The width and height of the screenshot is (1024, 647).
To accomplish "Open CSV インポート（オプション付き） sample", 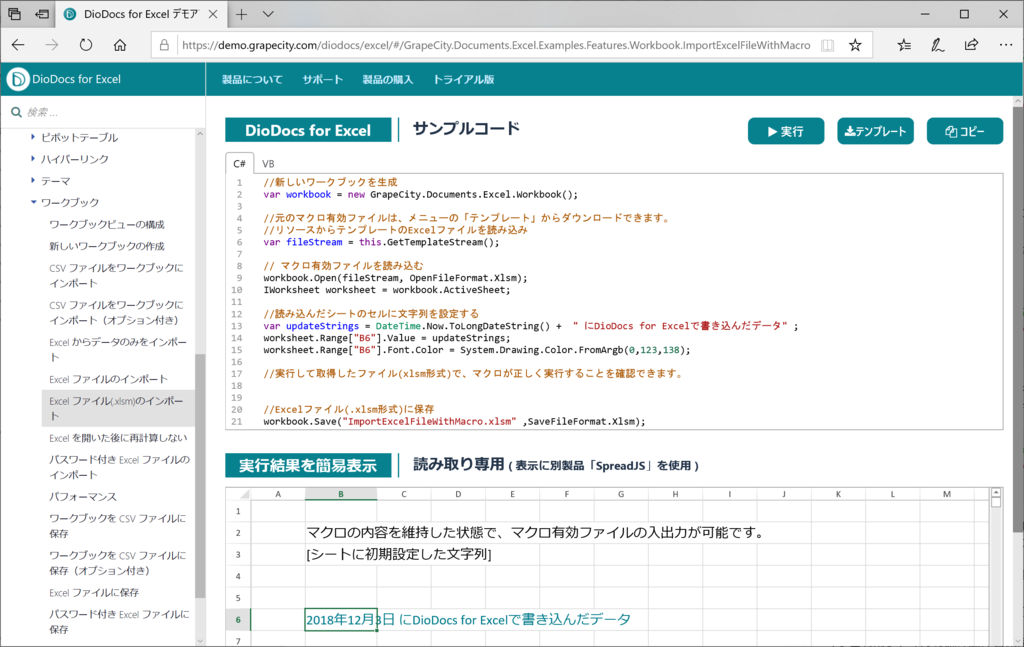I will [116, 313].
